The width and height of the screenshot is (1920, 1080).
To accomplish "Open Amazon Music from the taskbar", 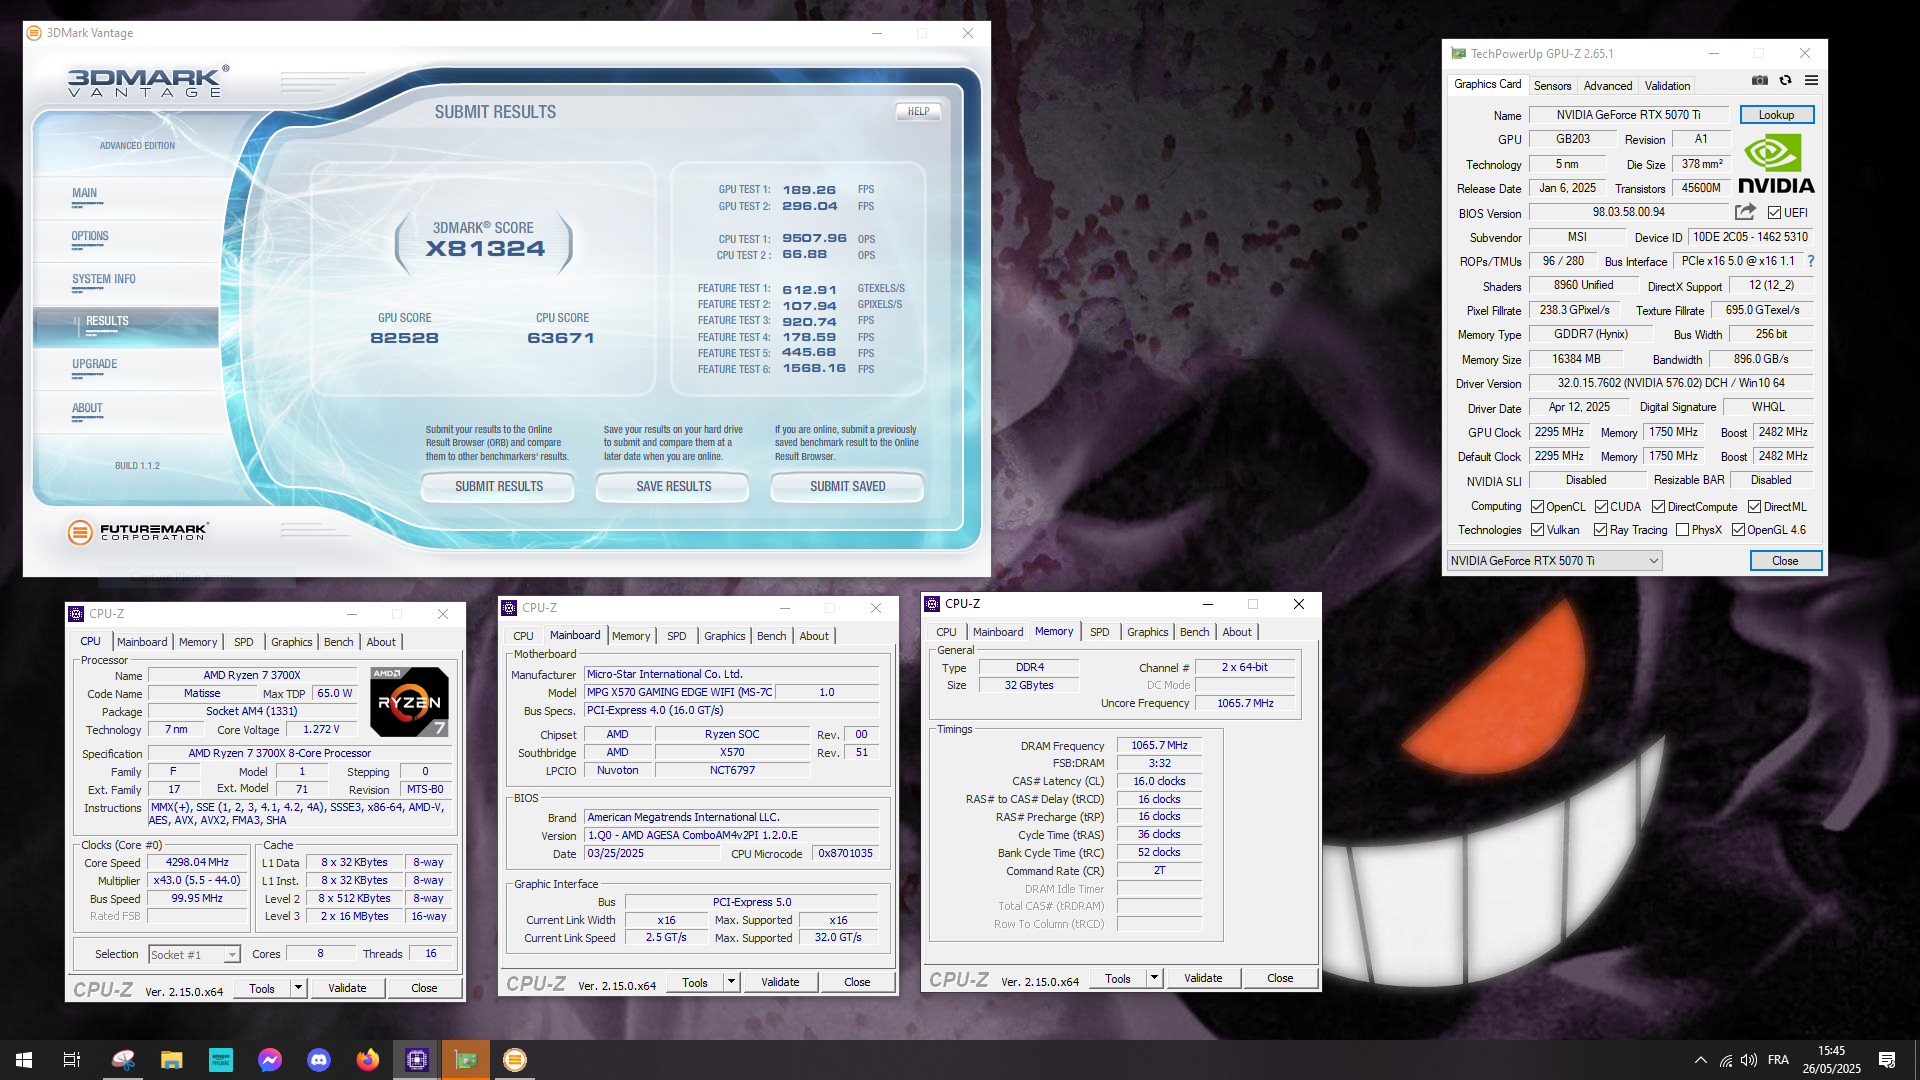I will pos(221,1060).
